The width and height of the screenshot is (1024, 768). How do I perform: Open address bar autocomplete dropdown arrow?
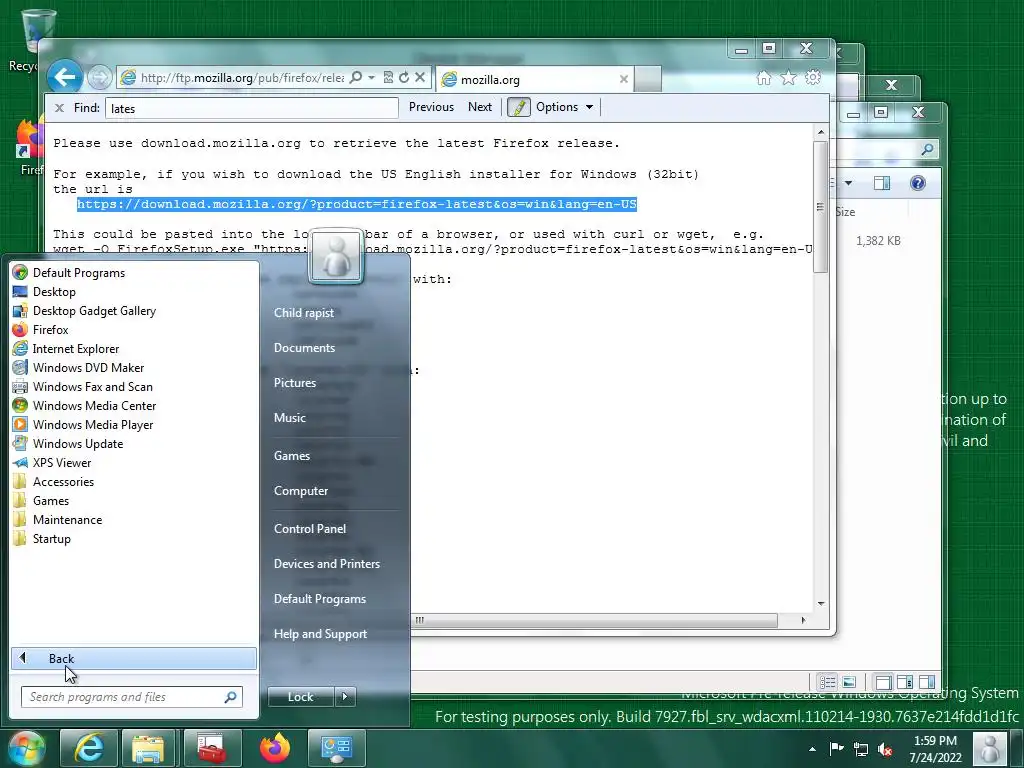(x=372, y=78)
